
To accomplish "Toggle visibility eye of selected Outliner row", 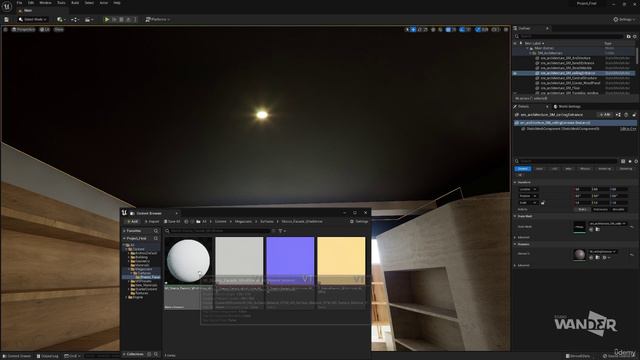I will point(515,73).
